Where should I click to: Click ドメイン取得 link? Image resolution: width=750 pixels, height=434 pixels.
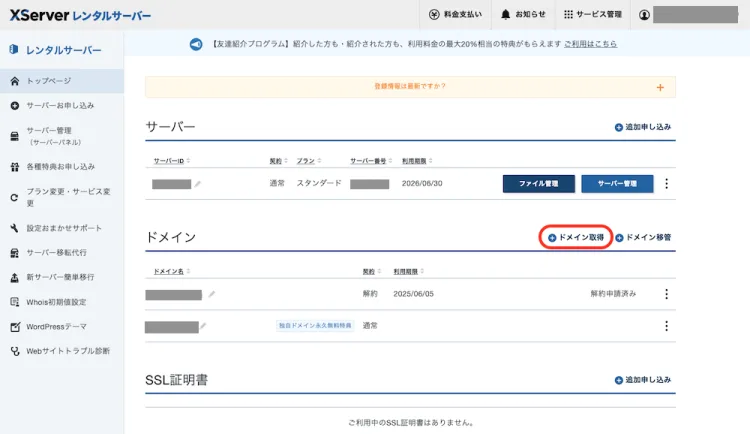(576, 237)
